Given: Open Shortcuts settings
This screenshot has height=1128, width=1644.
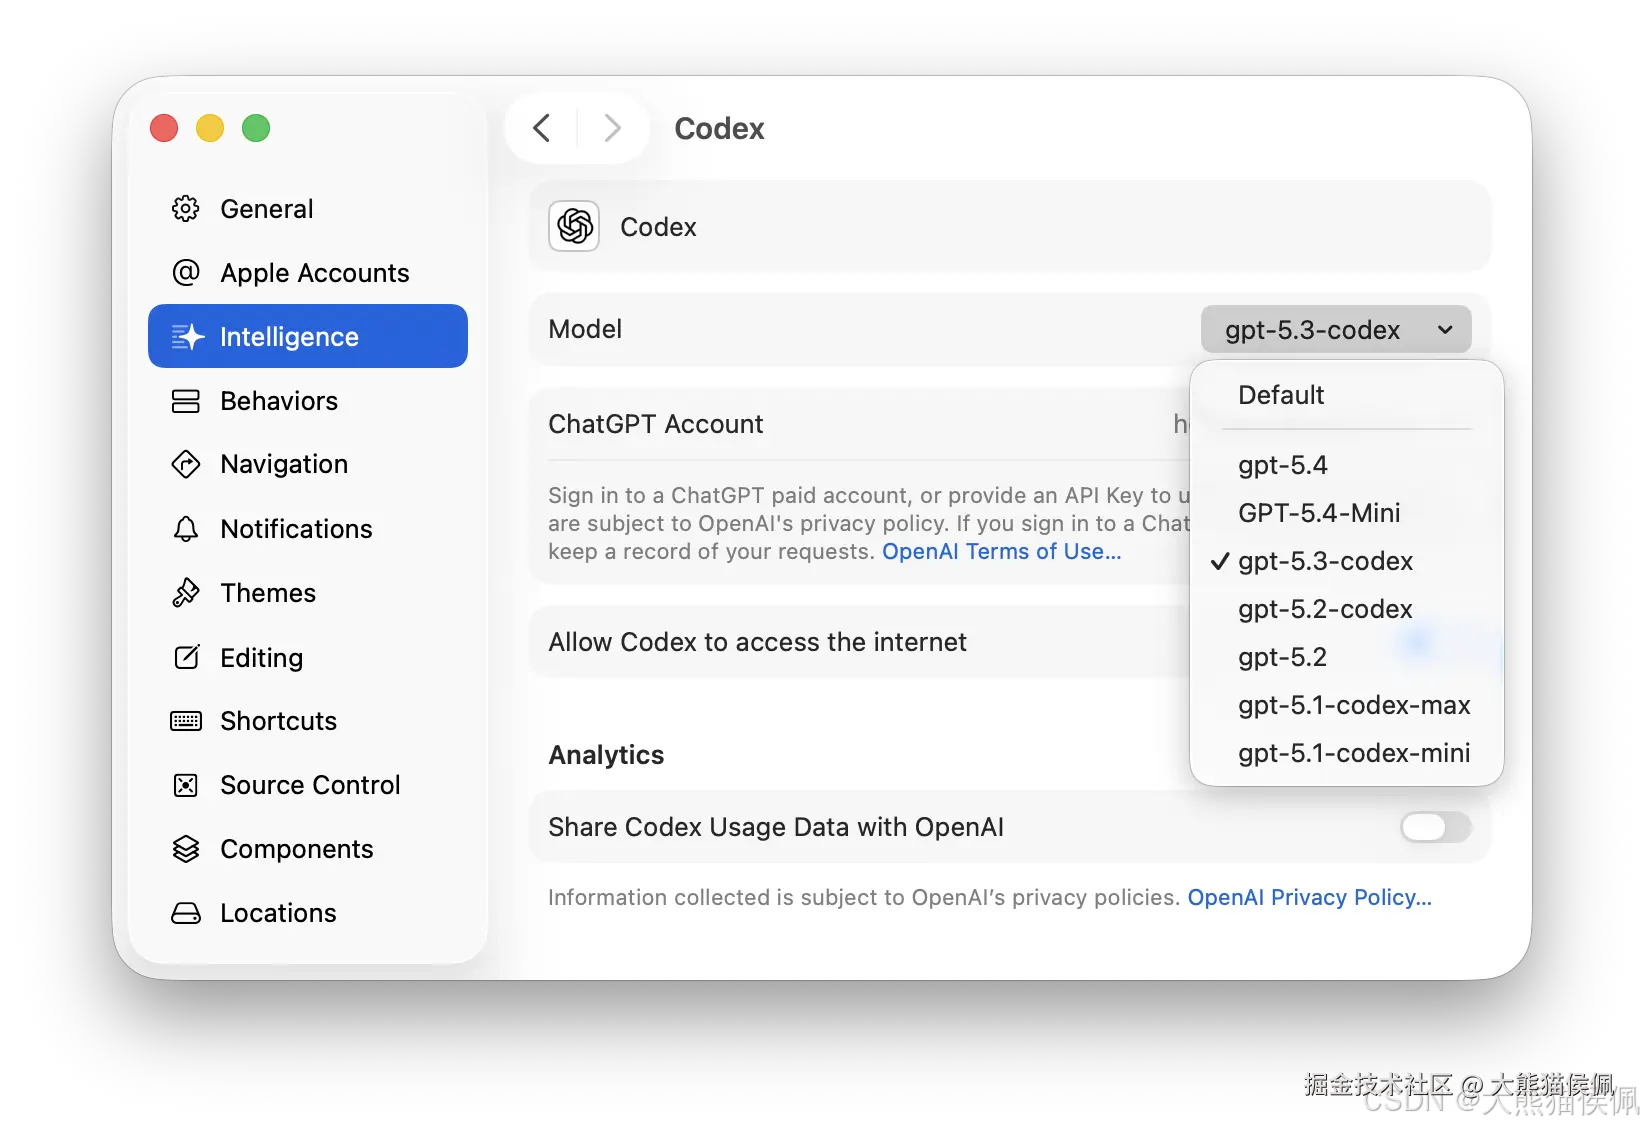Looking at the screenshot, I should pos(308,721).
